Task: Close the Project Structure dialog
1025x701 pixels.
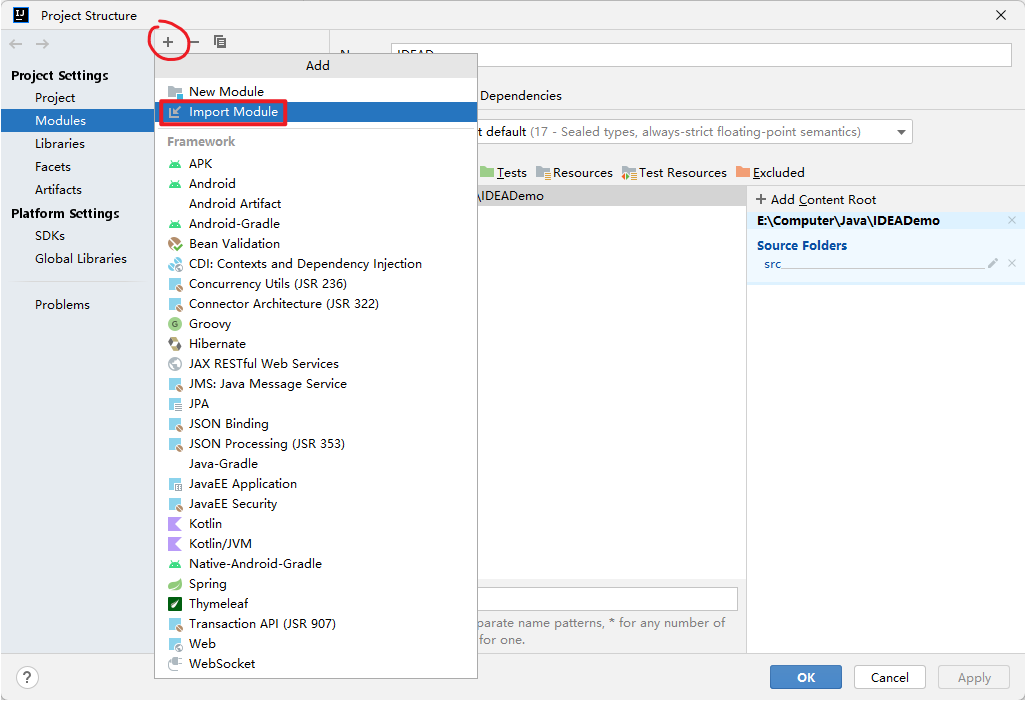Action: pos(1001,15)
